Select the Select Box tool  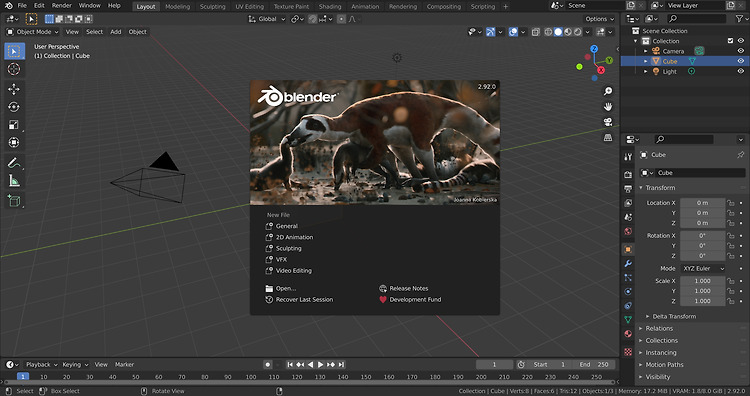(x=14, y=51)
